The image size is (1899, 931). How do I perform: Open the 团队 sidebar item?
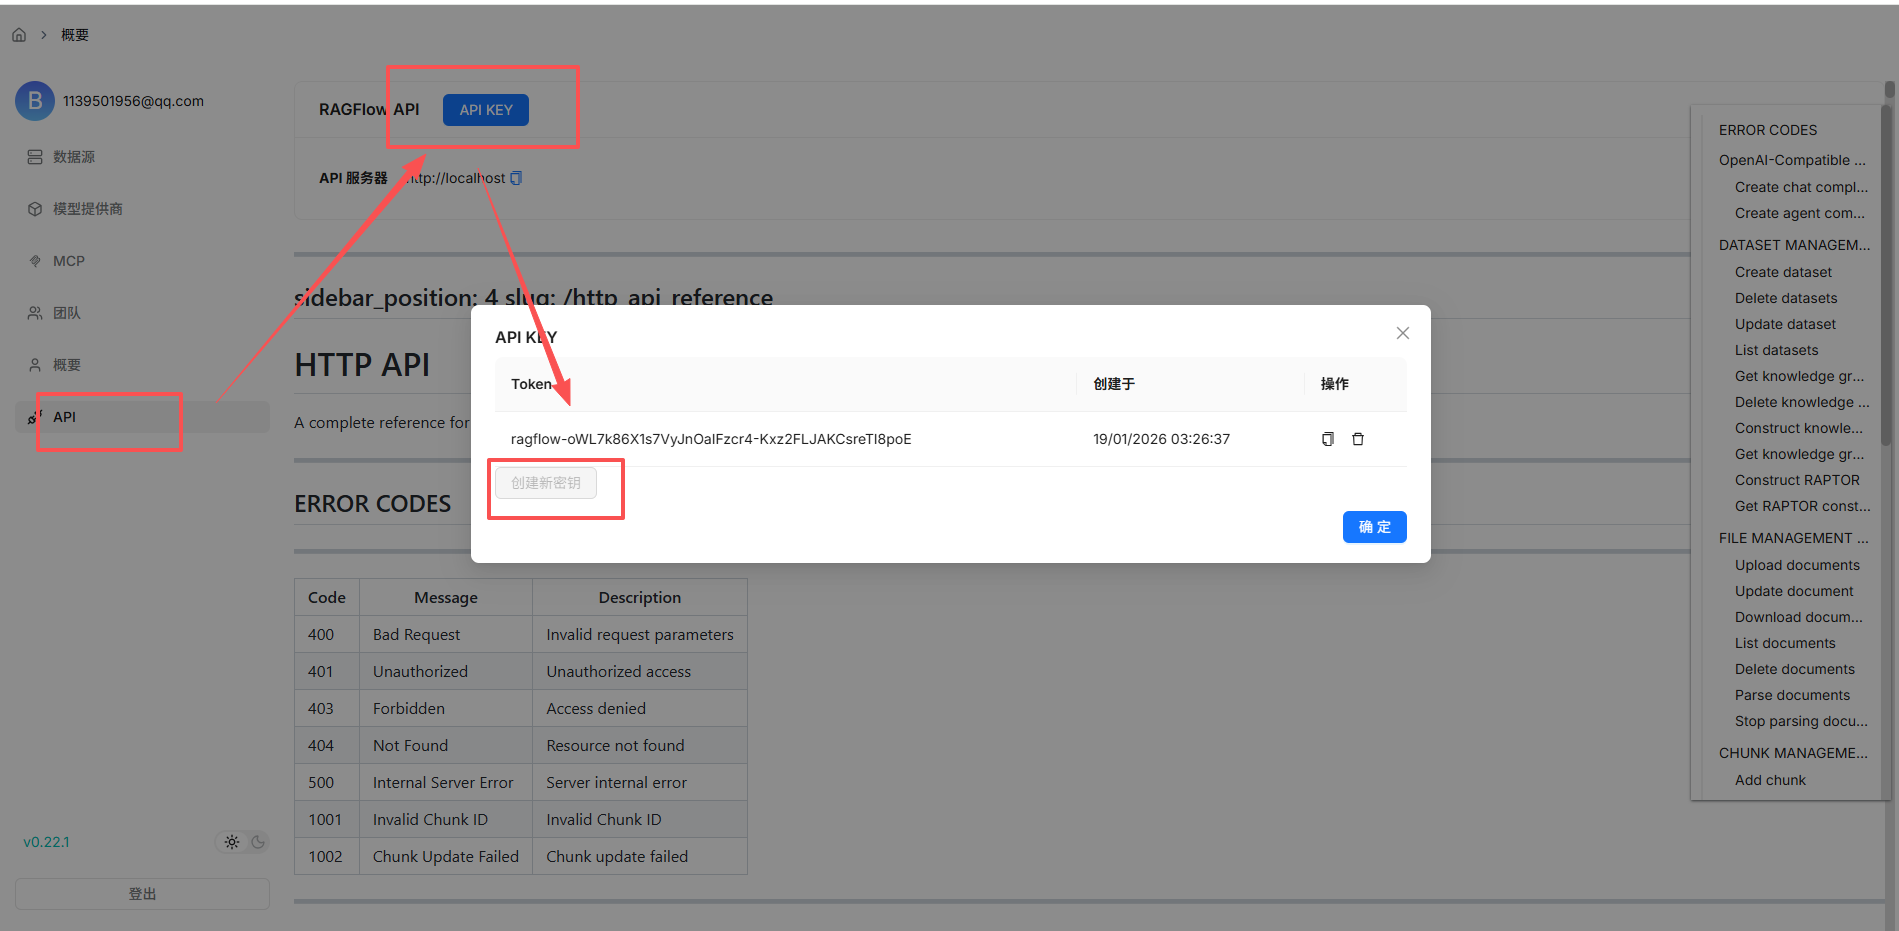(x=142, y=313)
